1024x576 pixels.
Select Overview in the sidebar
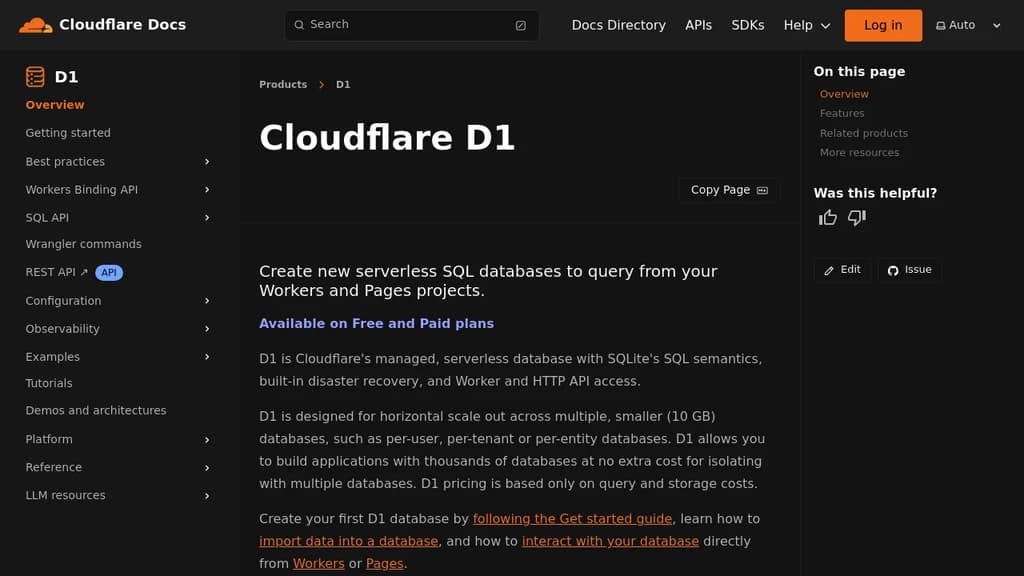click(55, 104)
